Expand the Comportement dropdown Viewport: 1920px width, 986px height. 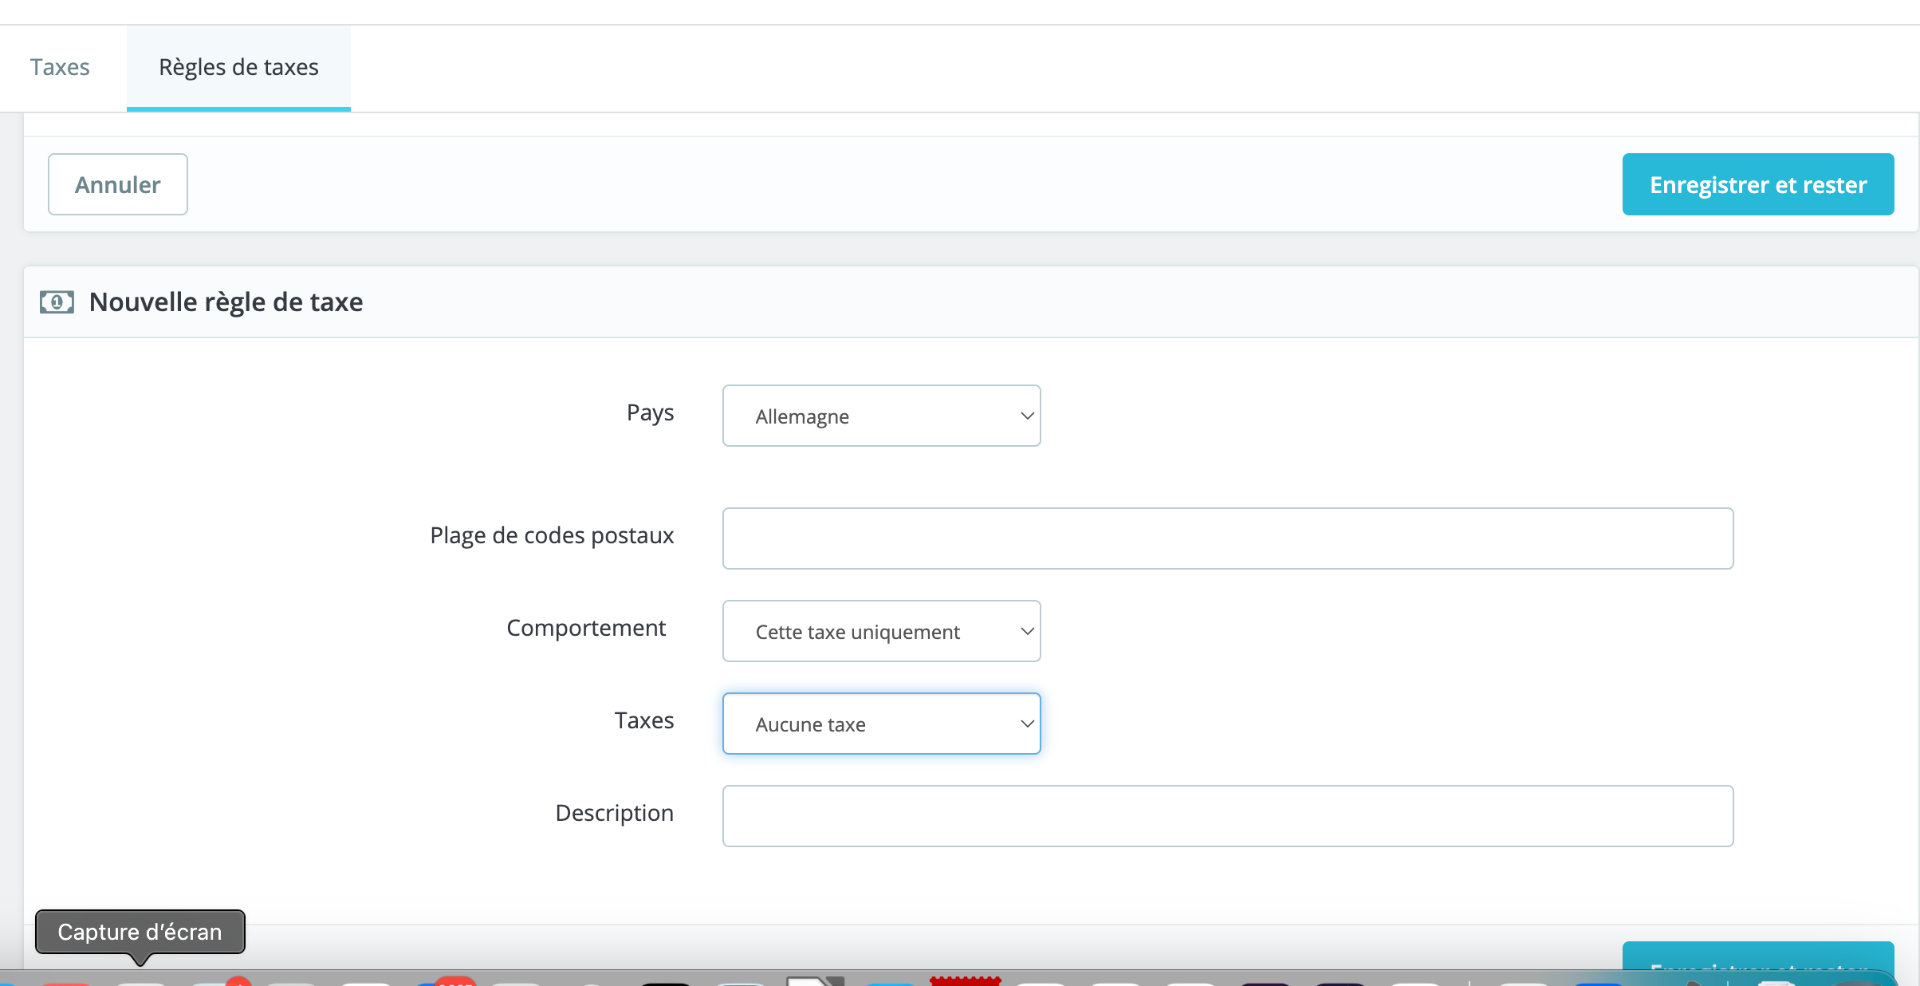(881, 631)
